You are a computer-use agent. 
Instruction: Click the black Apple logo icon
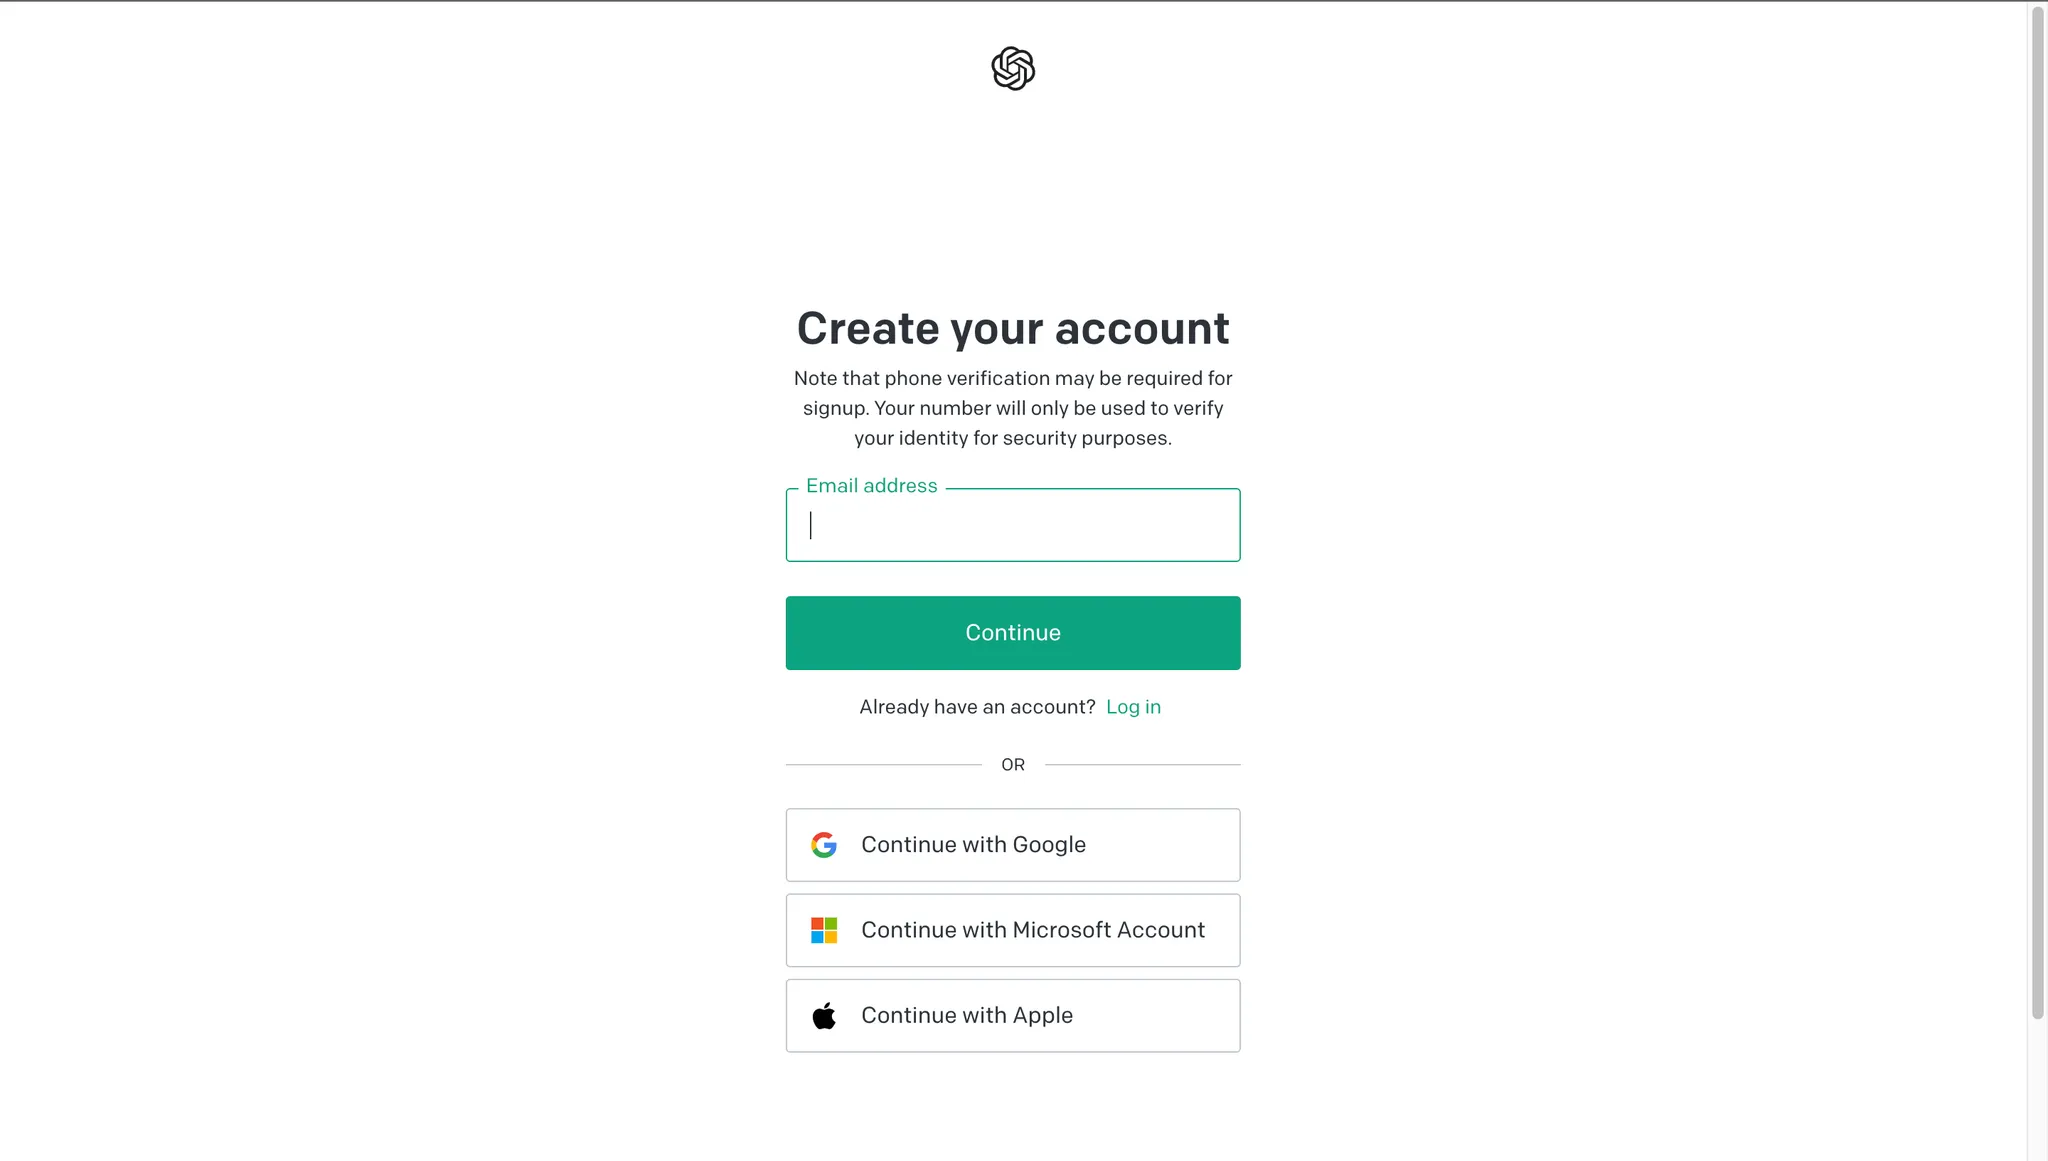coord(824,1016)
